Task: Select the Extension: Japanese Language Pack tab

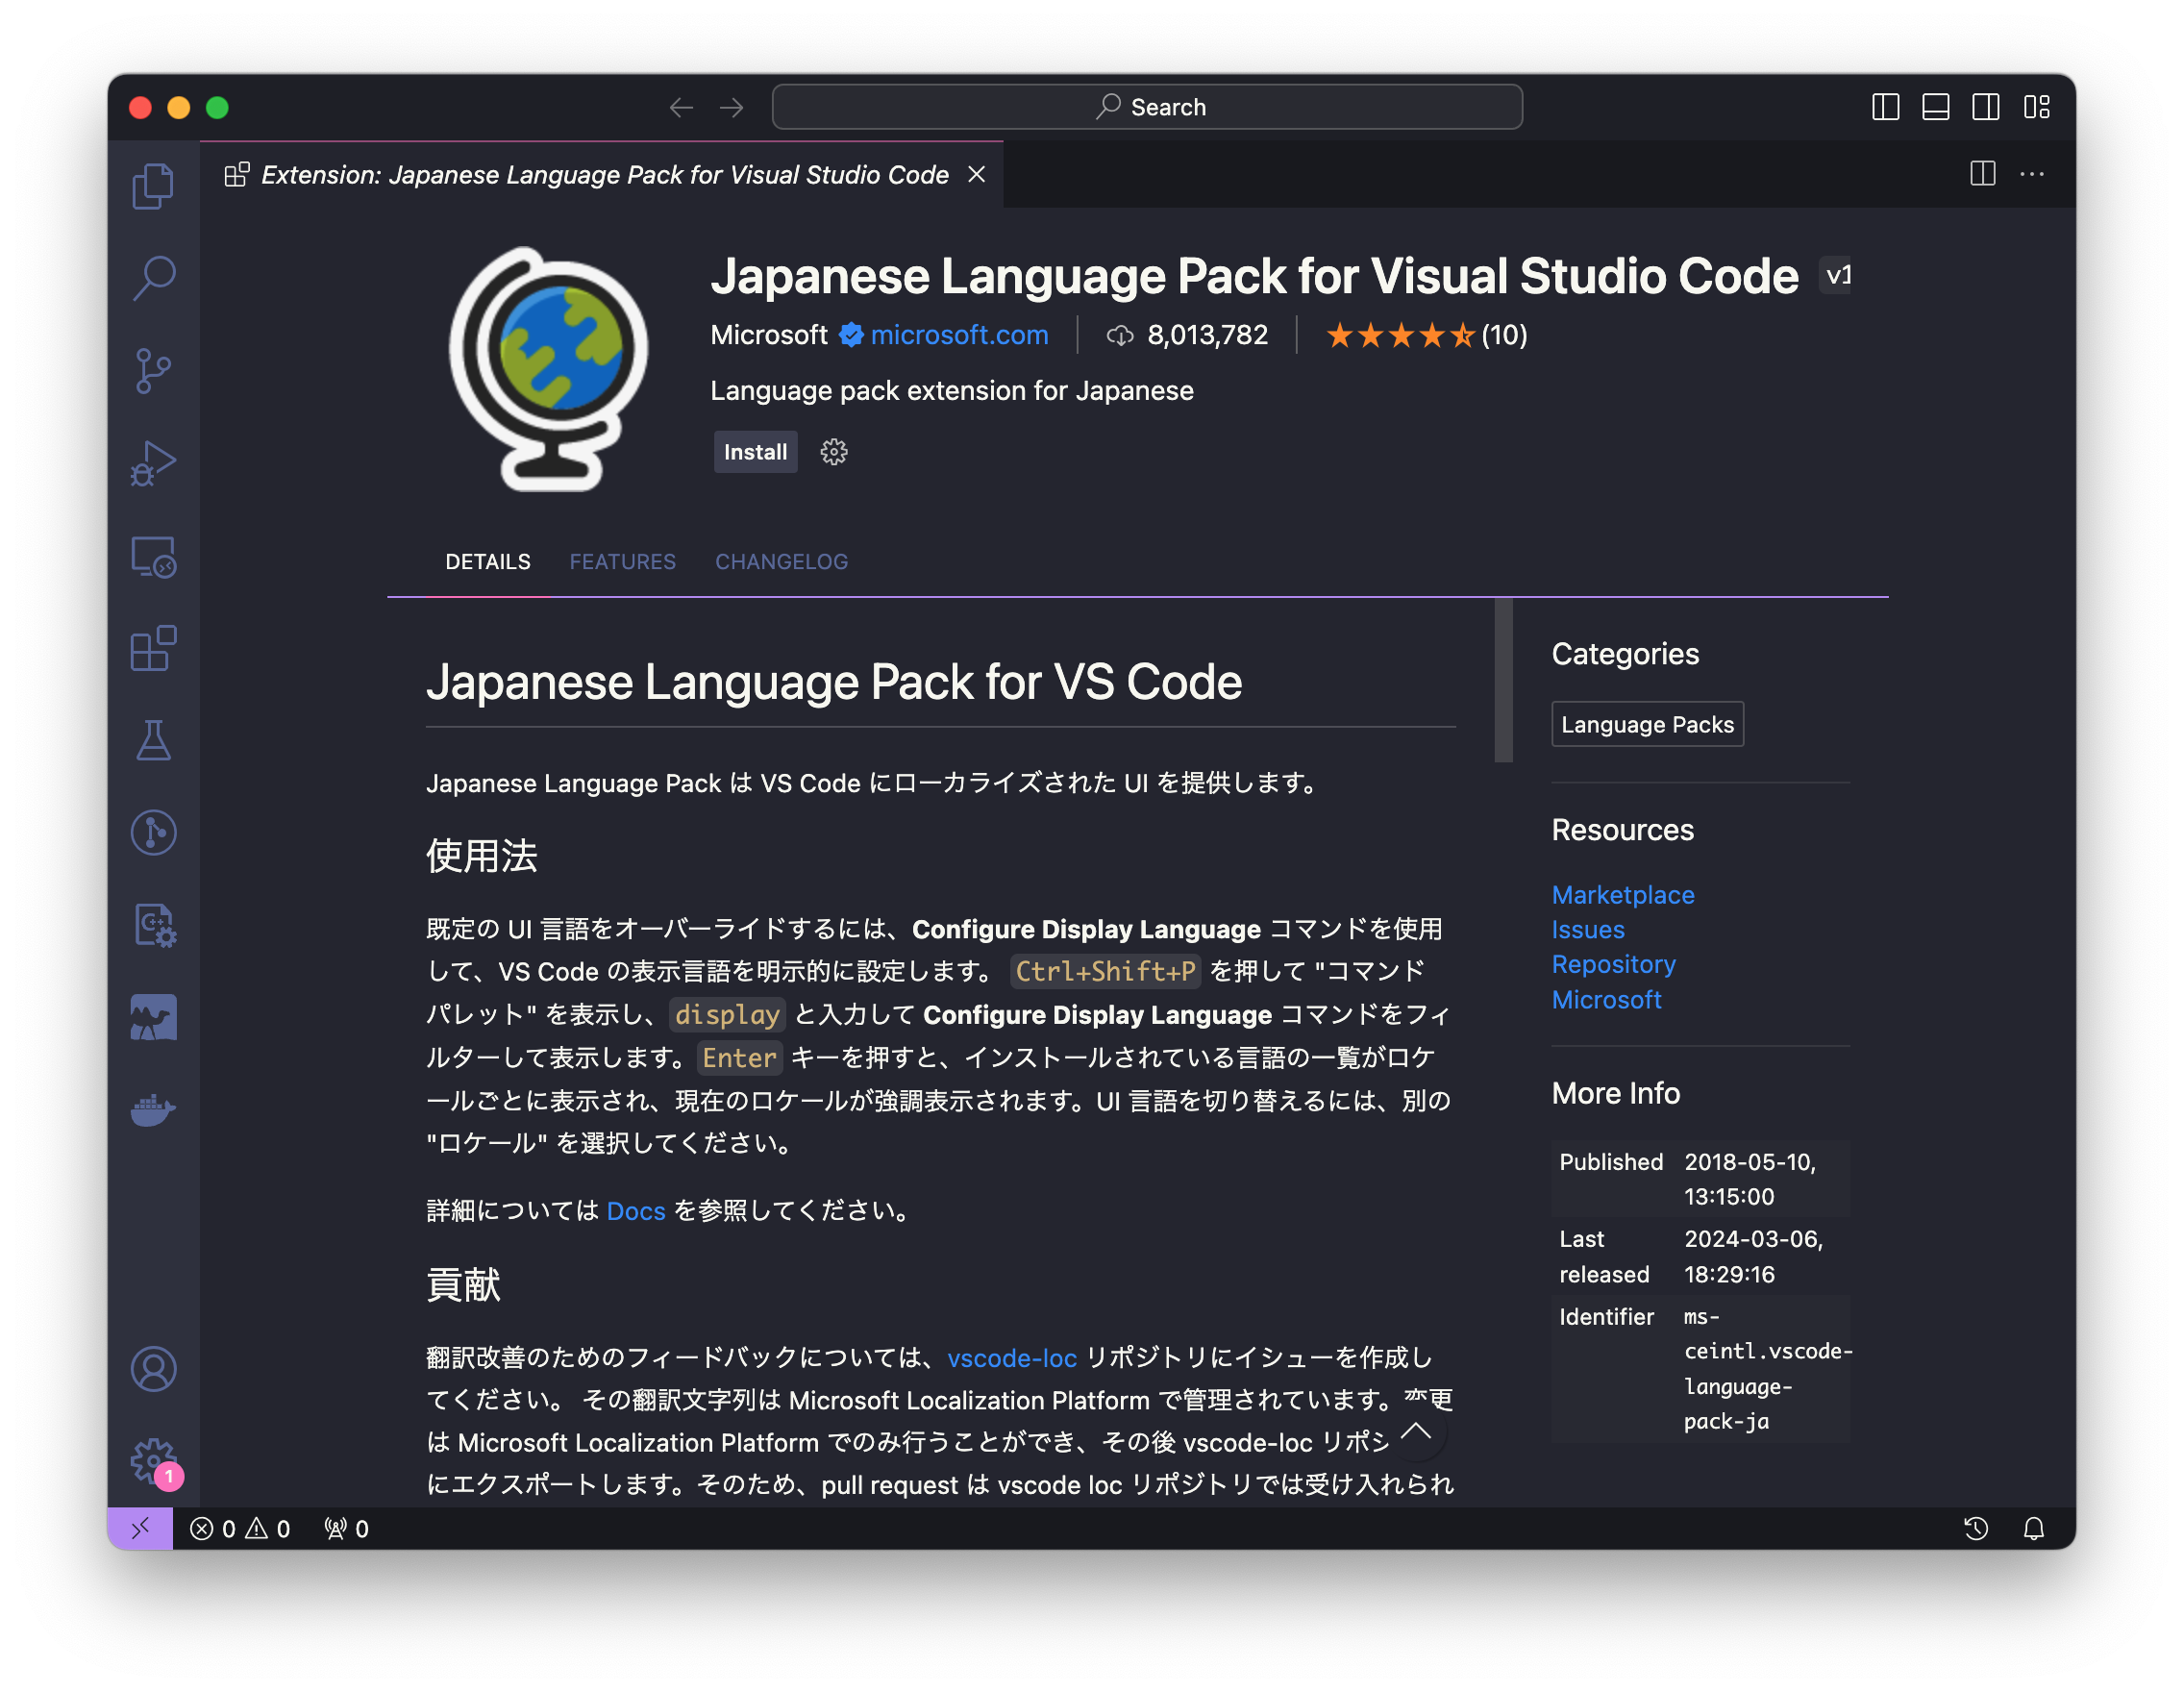Action: pyautogui.click(x=602, y=174)
